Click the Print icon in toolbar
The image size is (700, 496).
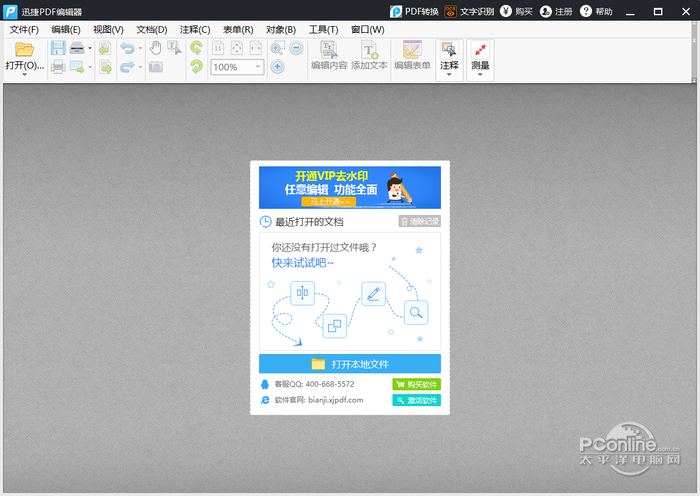pyautogui.click(x=58, y=67)
